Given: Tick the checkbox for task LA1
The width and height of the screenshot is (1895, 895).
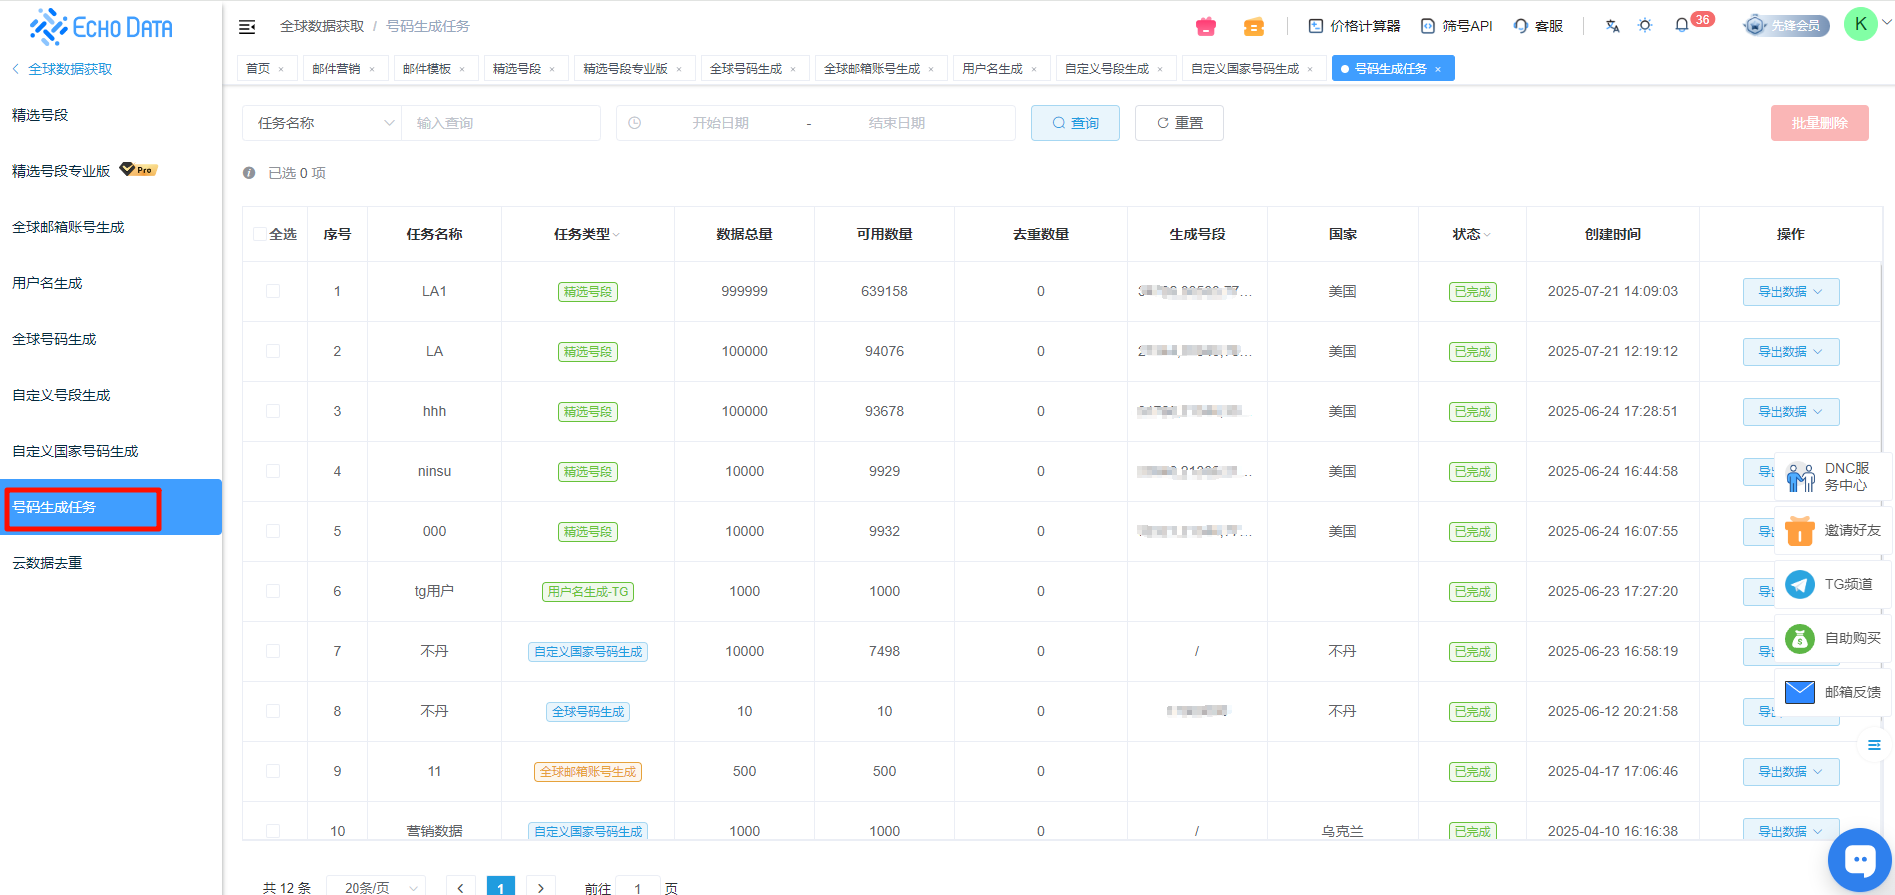Looking at the screenshot, I should point(273,291).
